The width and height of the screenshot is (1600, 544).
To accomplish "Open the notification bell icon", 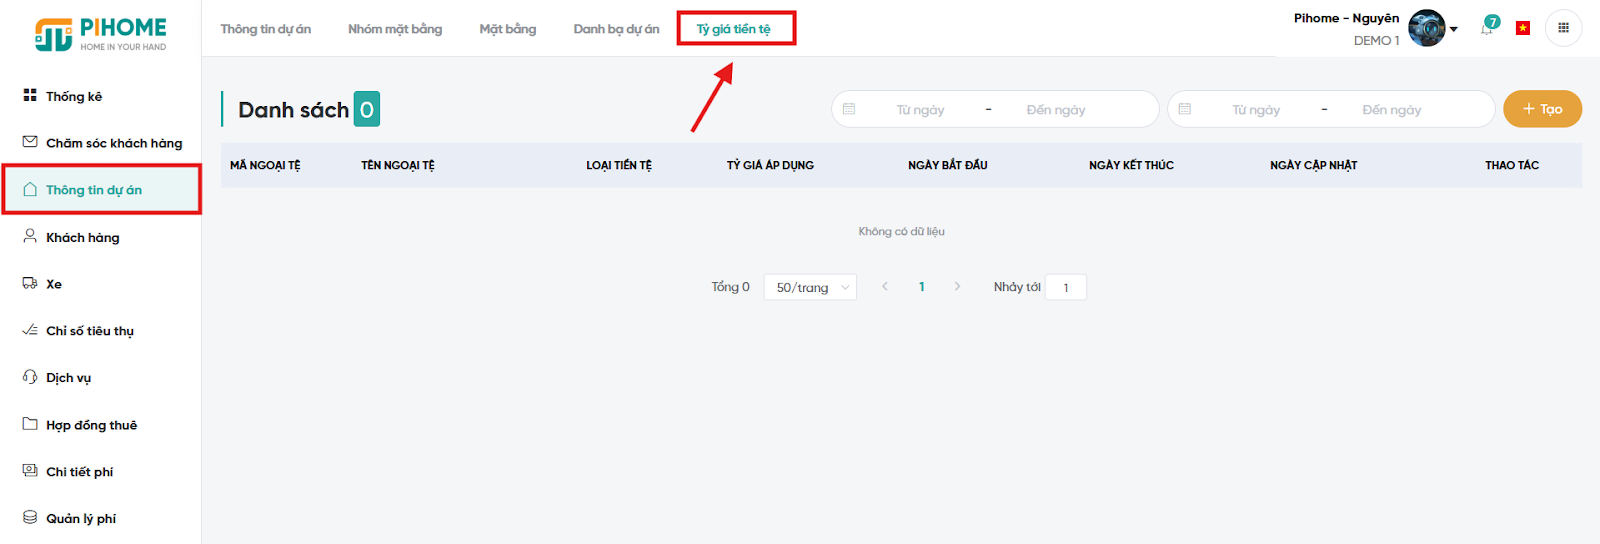I will pyautogui.click(x=1487, y=28).
